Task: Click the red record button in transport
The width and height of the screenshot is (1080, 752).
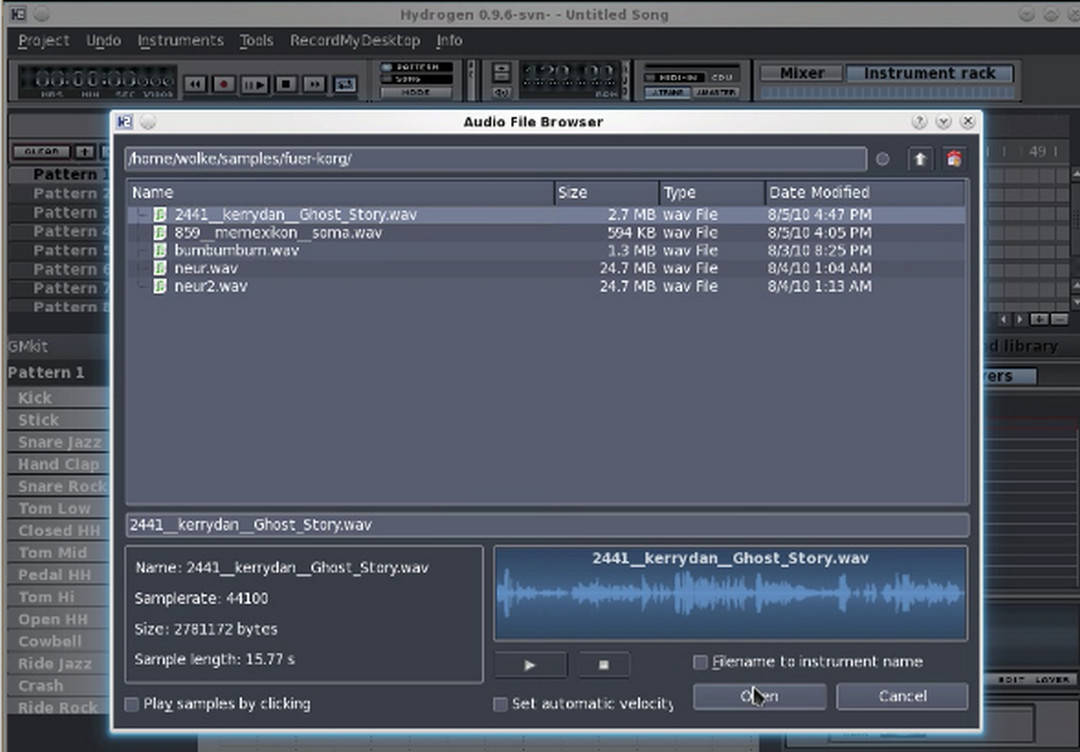Action: tap(224, 84)
